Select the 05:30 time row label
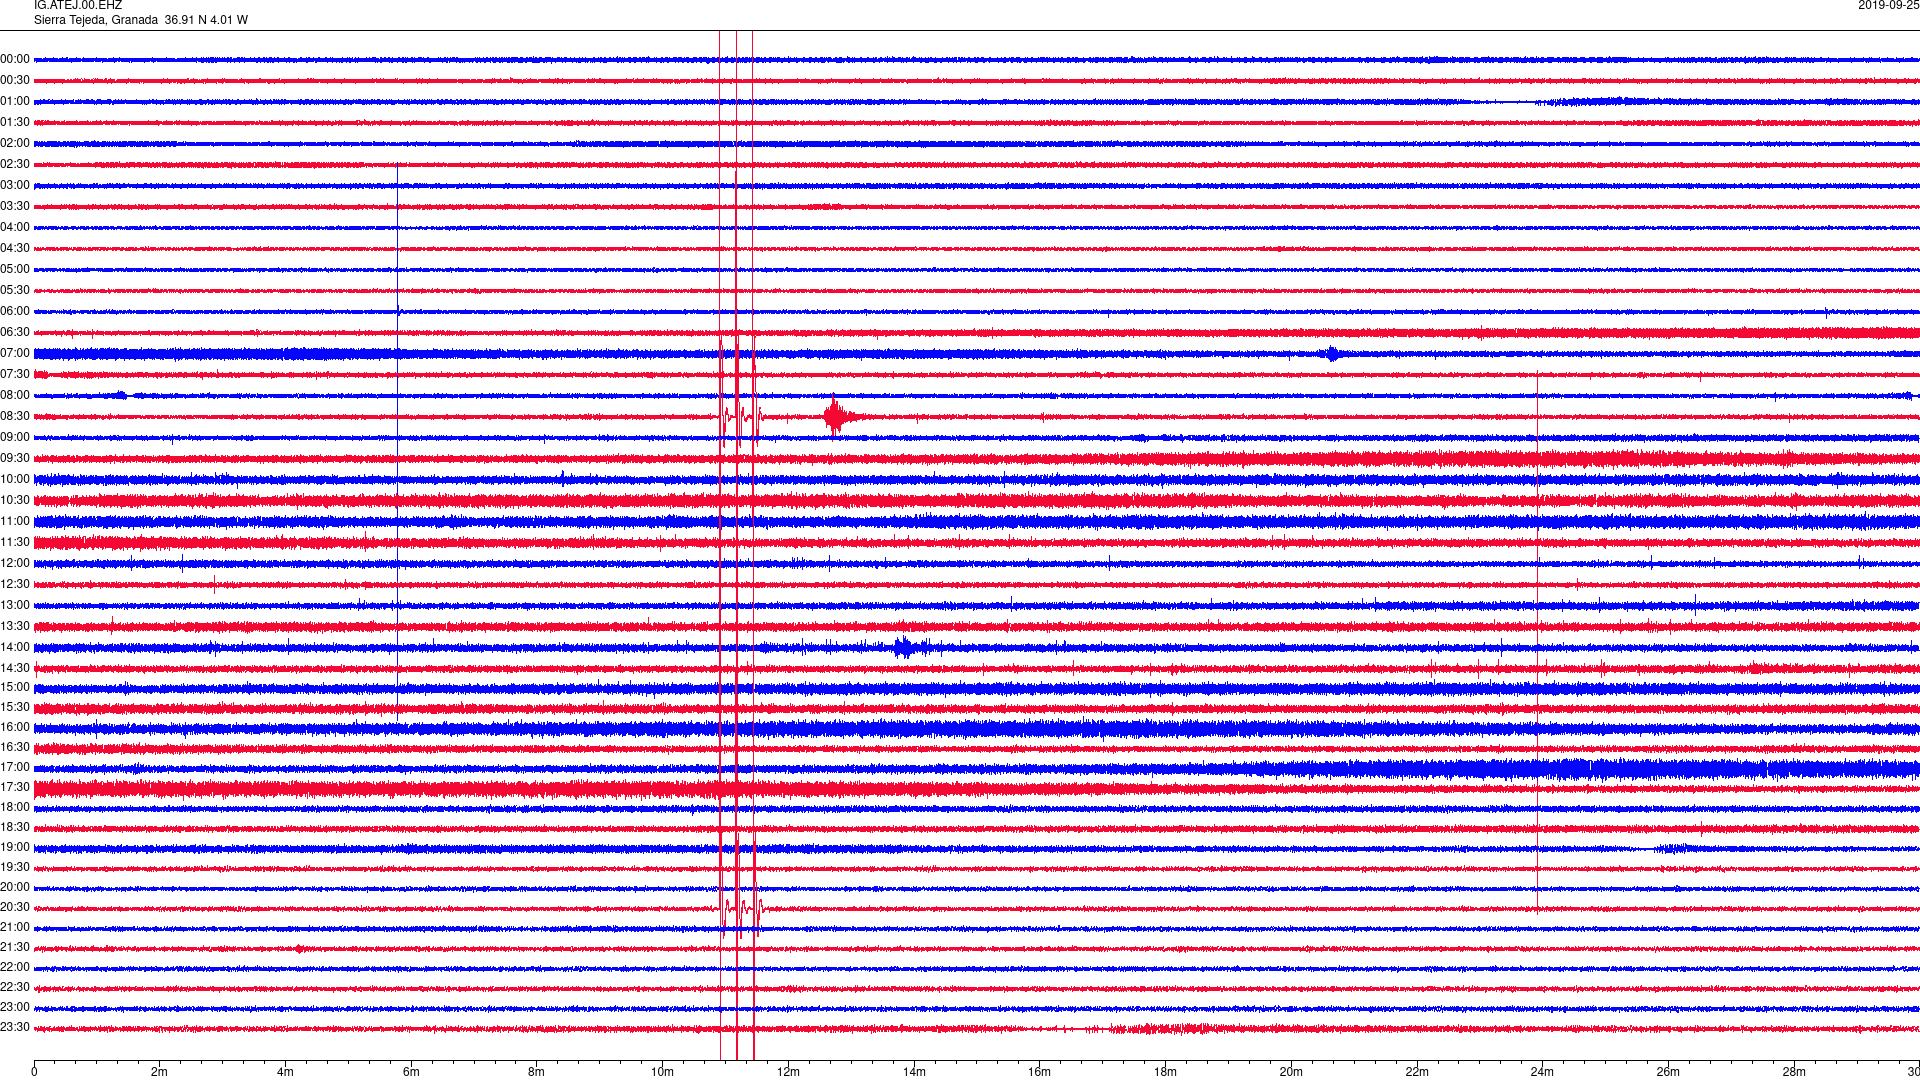The image size is (1920, 1080). 15,291
